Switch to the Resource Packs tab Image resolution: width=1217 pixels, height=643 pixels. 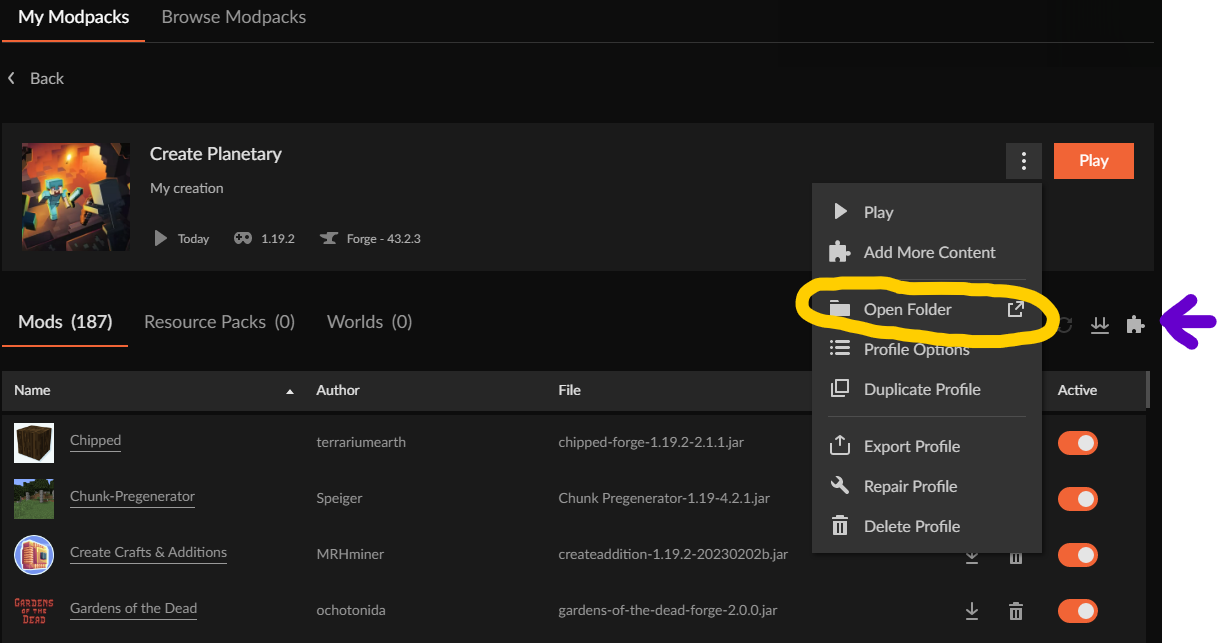click(x=219, y=322)
